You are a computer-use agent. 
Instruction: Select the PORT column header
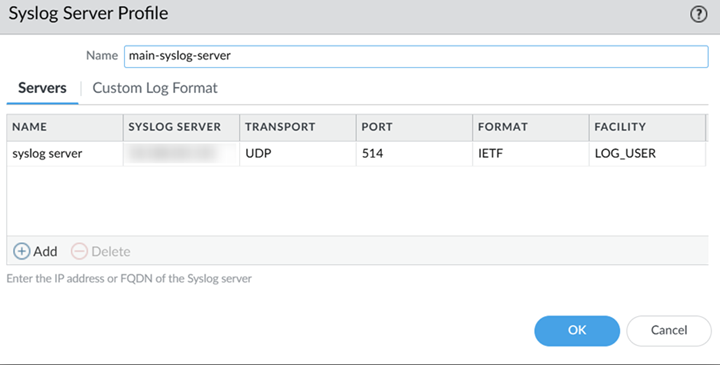point(415,127)
